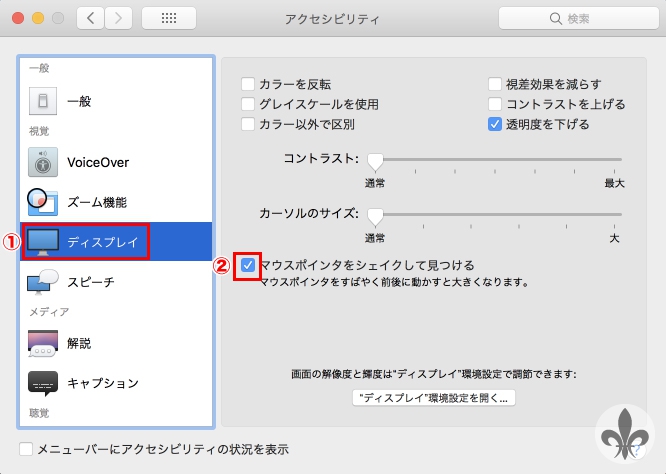Click the メディア section header text
The image size is (666, 474).
click(x=49, y=312)
